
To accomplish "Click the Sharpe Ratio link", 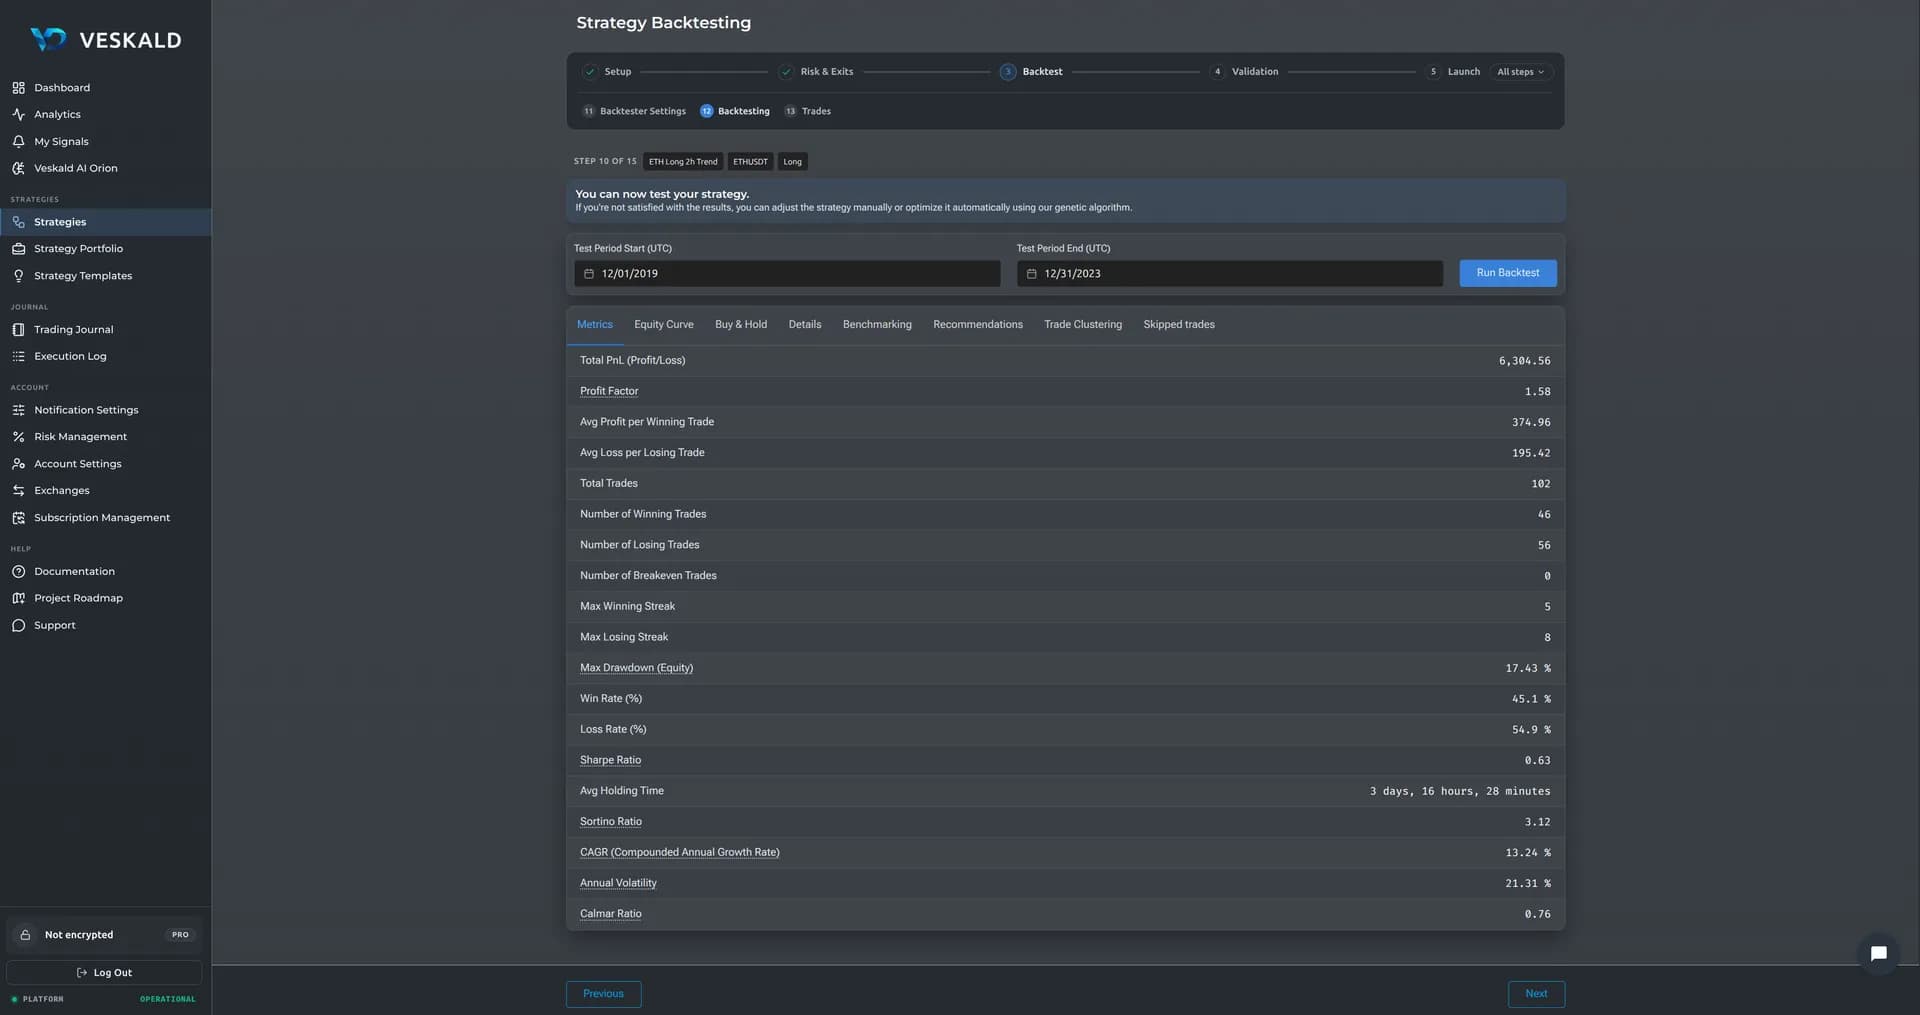I will pos(610,760).
